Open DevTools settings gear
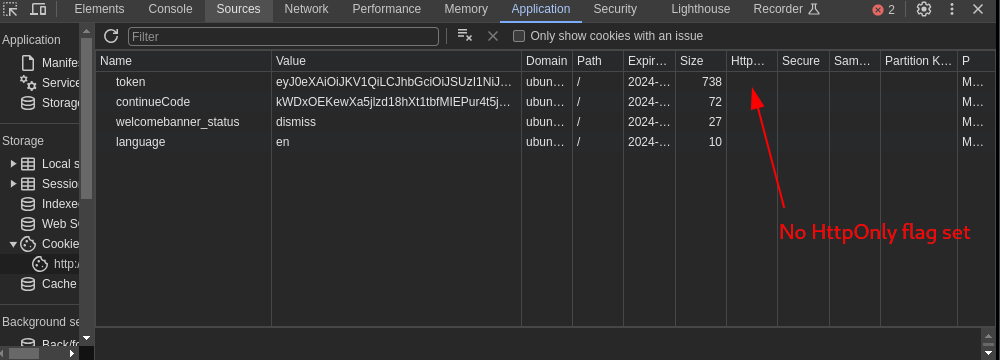The height and width of the screenshot is (360, 1000). (x=923, y=9)
